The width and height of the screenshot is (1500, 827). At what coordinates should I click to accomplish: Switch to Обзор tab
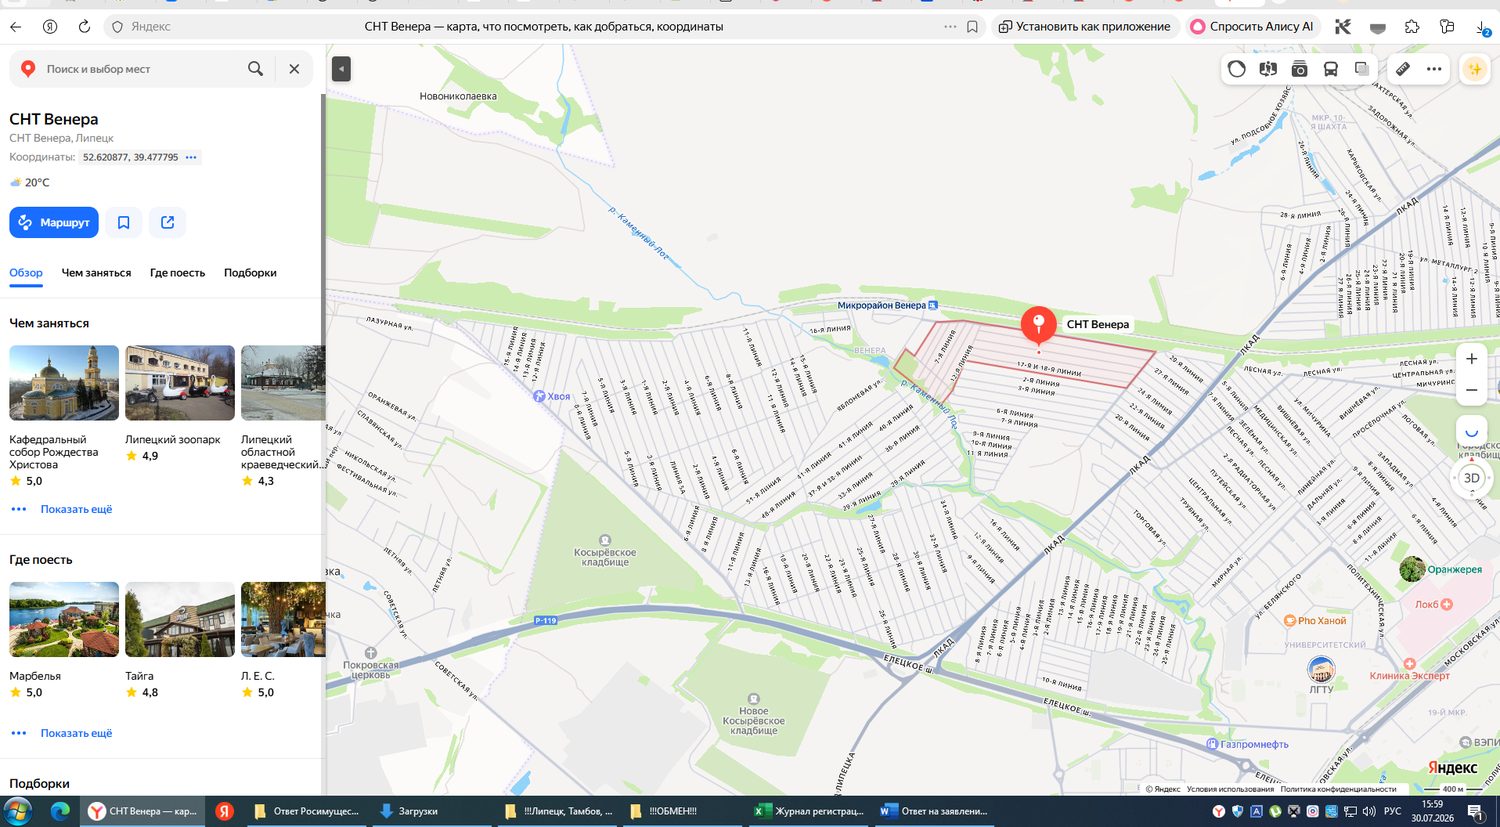(x=26, y=273)
